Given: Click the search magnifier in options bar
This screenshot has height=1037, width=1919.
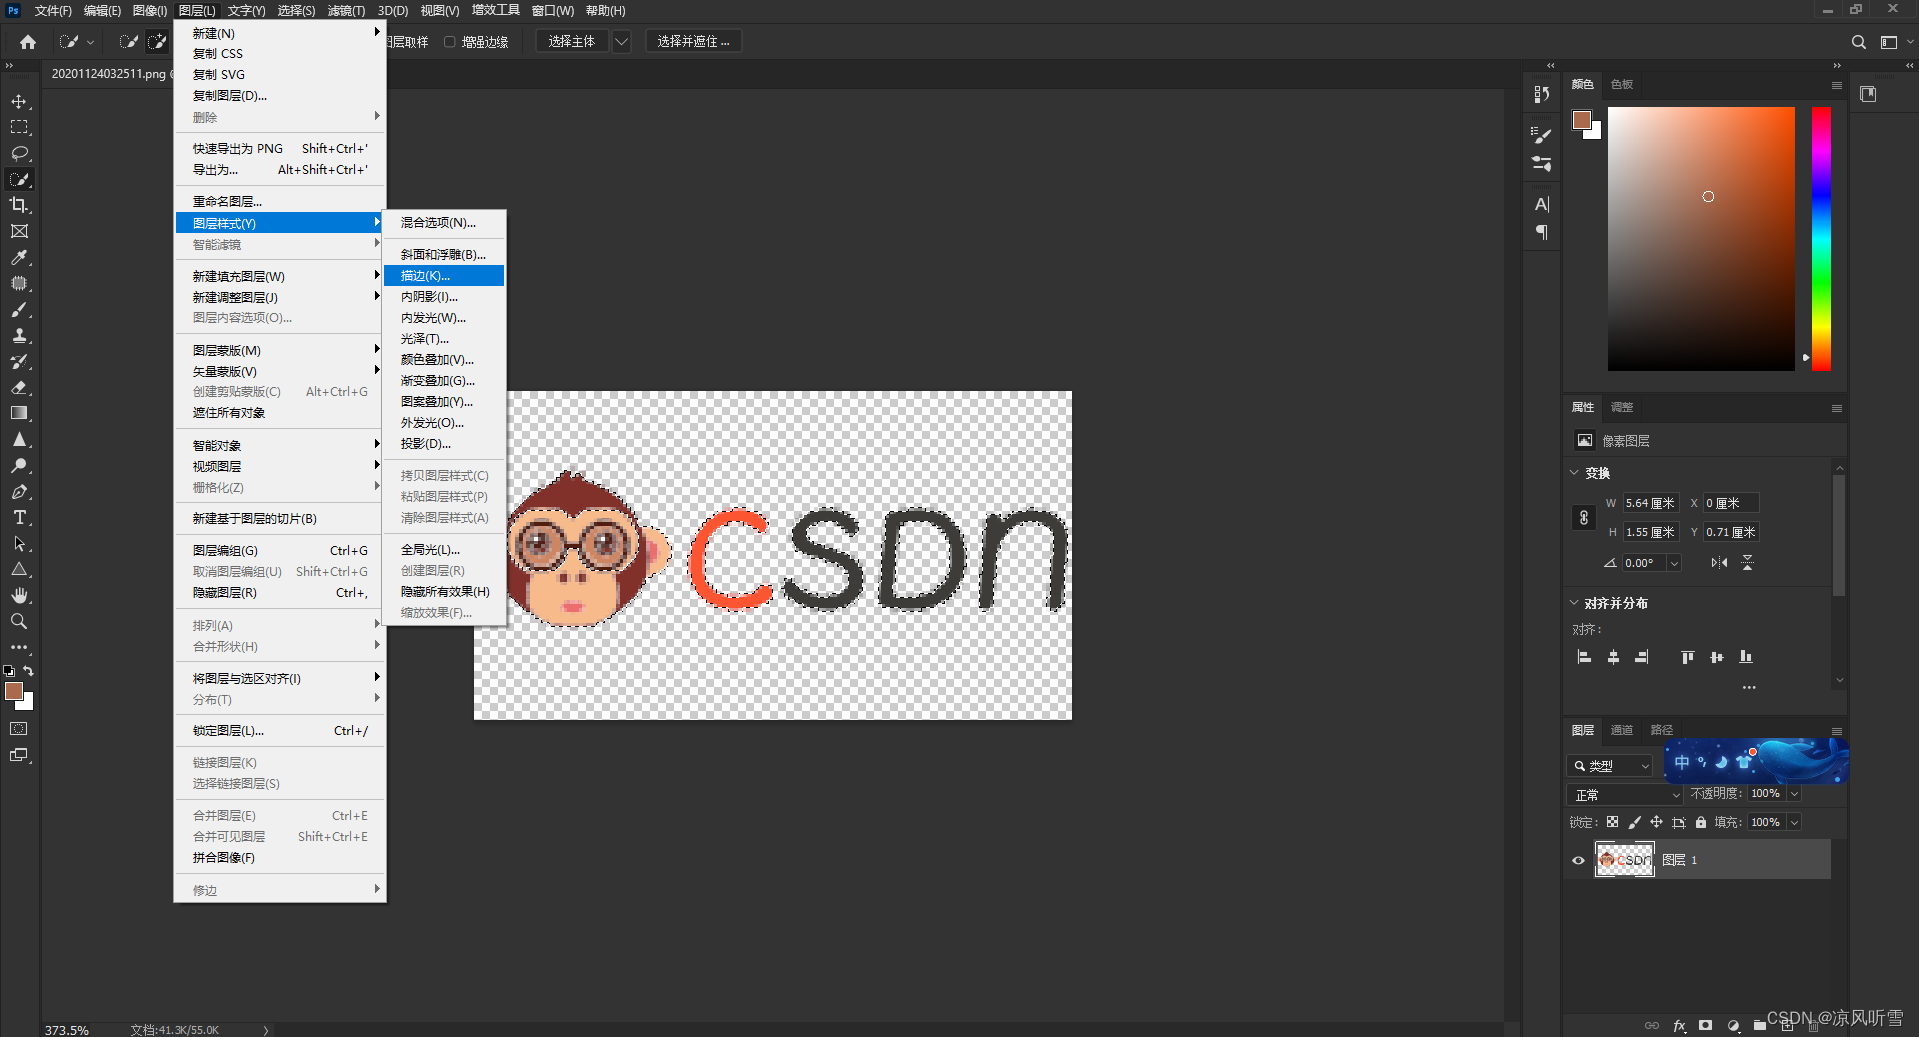Looking at the screenshot, I should tap(1858, 42).
